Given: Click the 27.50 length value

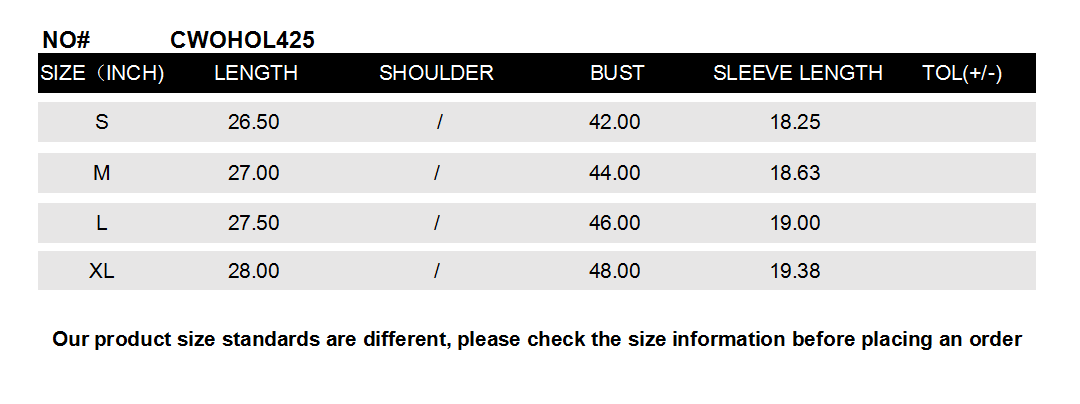Looking at the screenshot, I should pos(254,223).
